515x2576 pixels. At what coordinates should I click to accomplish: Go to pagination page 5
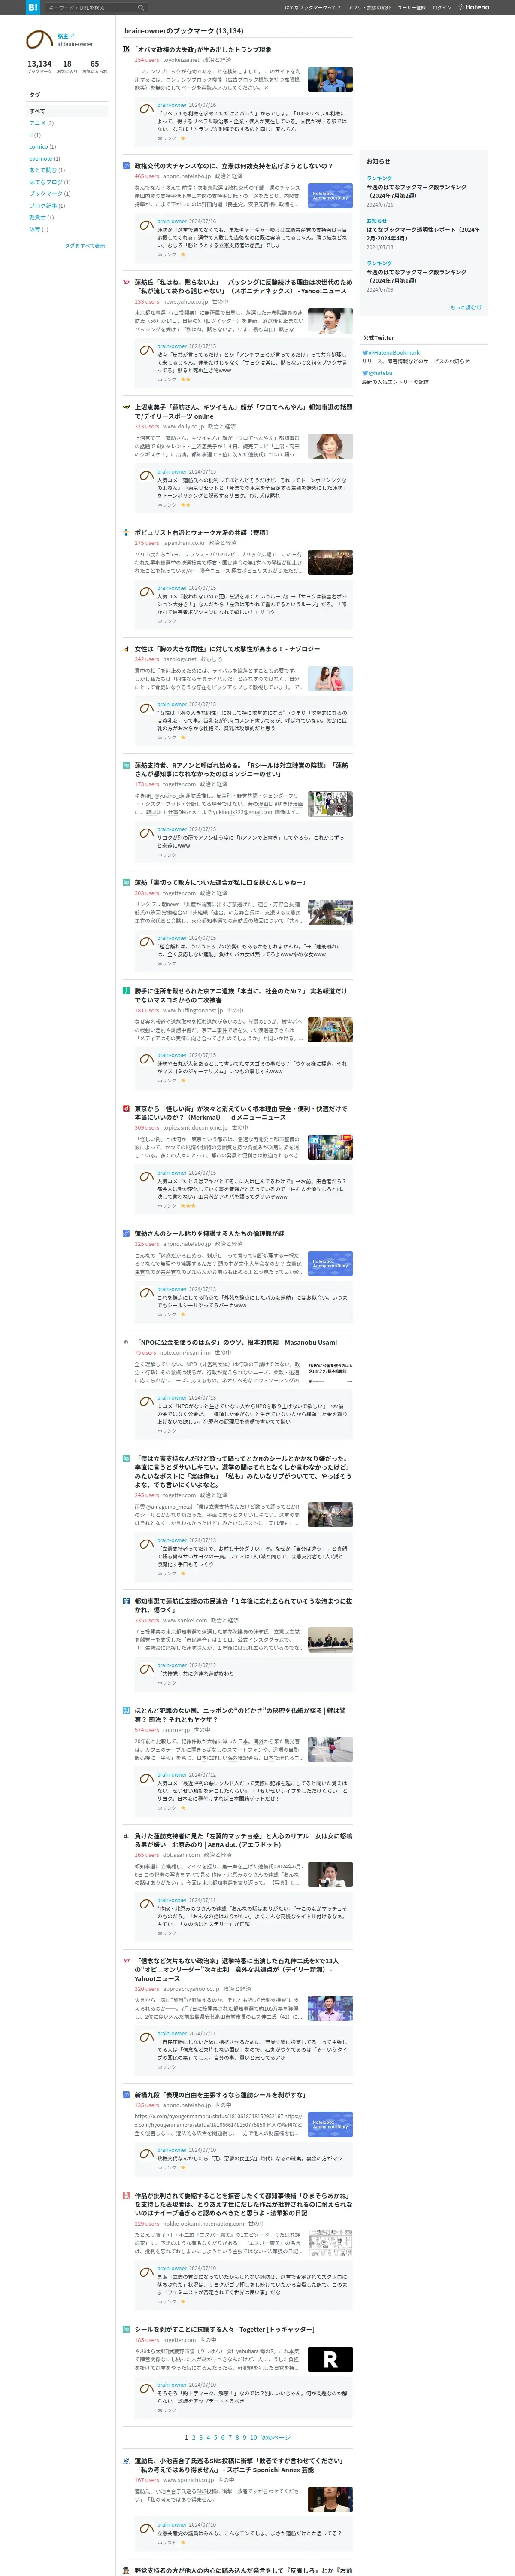point(215,2438)
